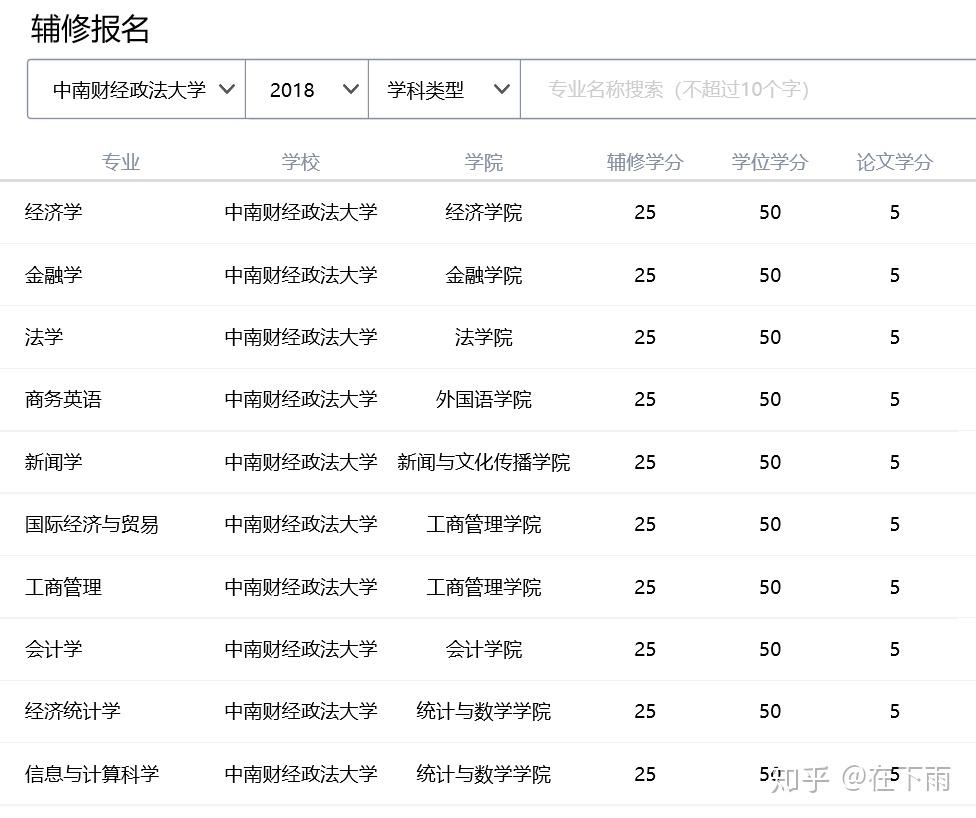
Task: Expand the 学科类型 dropdown
Action: click(x=444, y=89)
